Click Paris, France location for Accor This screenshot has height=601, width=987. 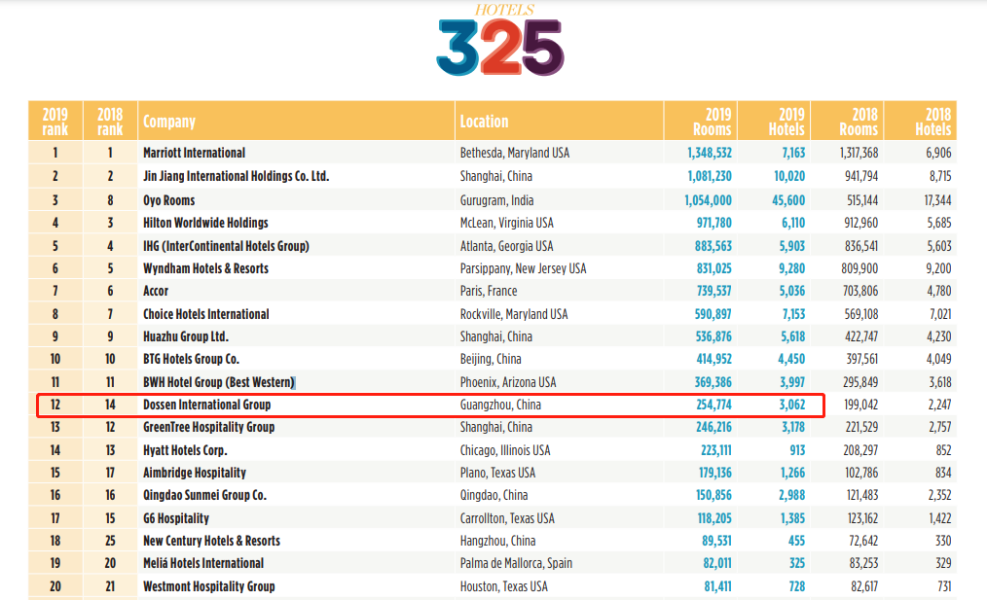(488, 291)
